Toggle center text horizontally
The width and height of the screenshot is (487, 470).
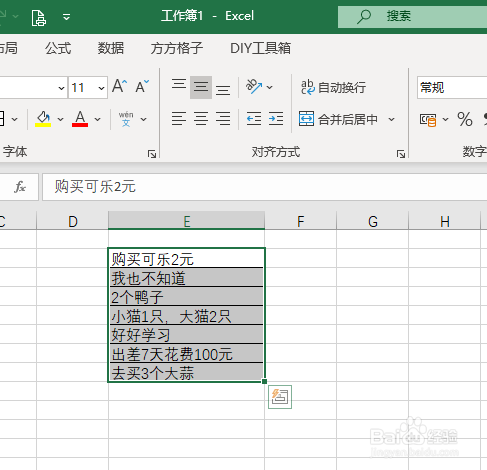click(201, 119)
